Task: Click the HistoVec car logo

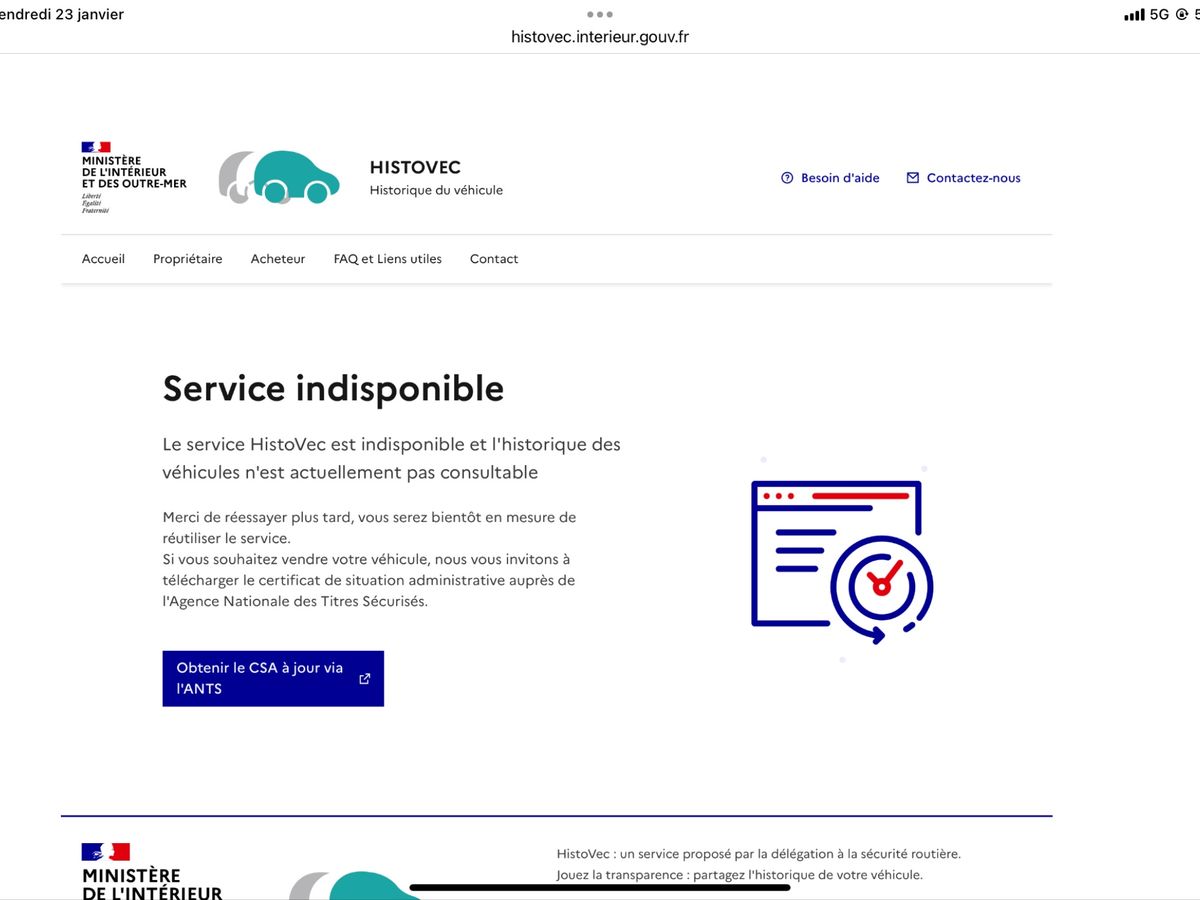Action: (279, 177)
